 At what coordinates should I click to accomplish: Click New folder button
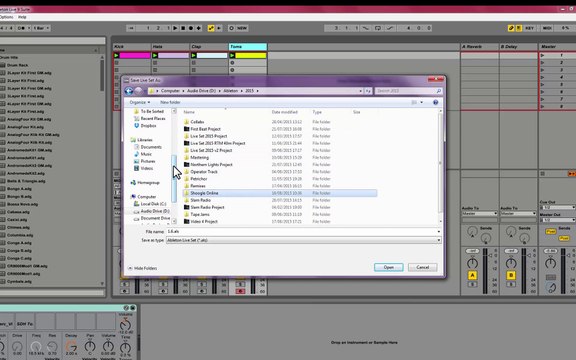170,102
